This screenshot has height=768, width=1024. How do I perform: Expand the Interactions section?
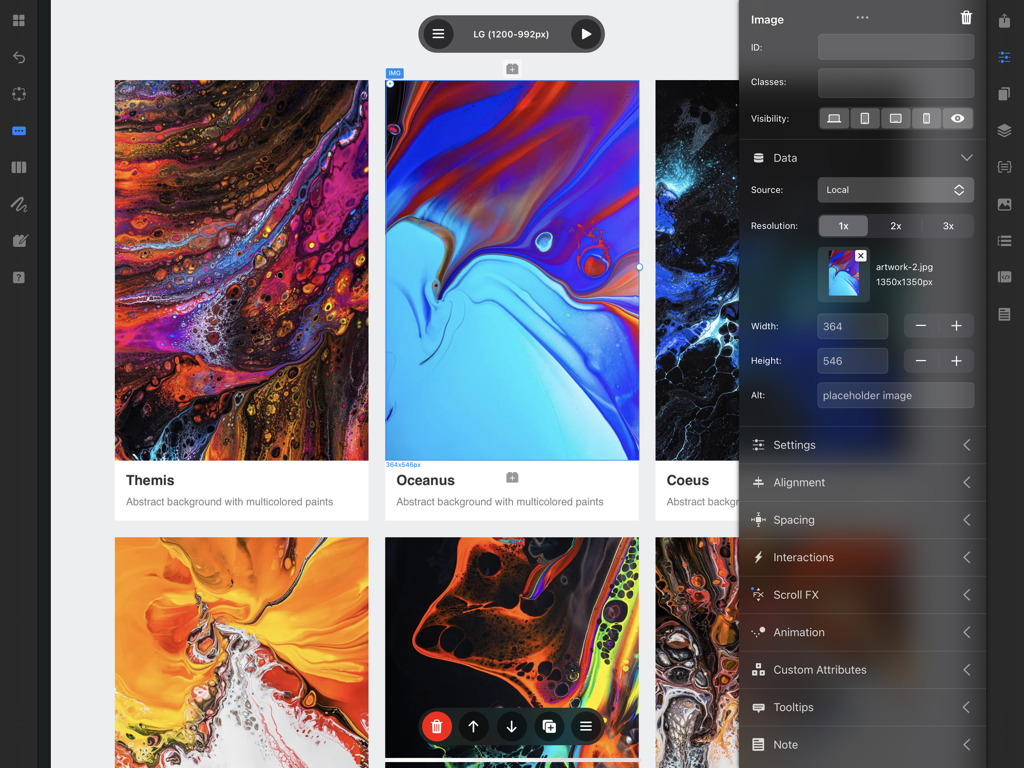pyautogui.click(x=966, y=557)
